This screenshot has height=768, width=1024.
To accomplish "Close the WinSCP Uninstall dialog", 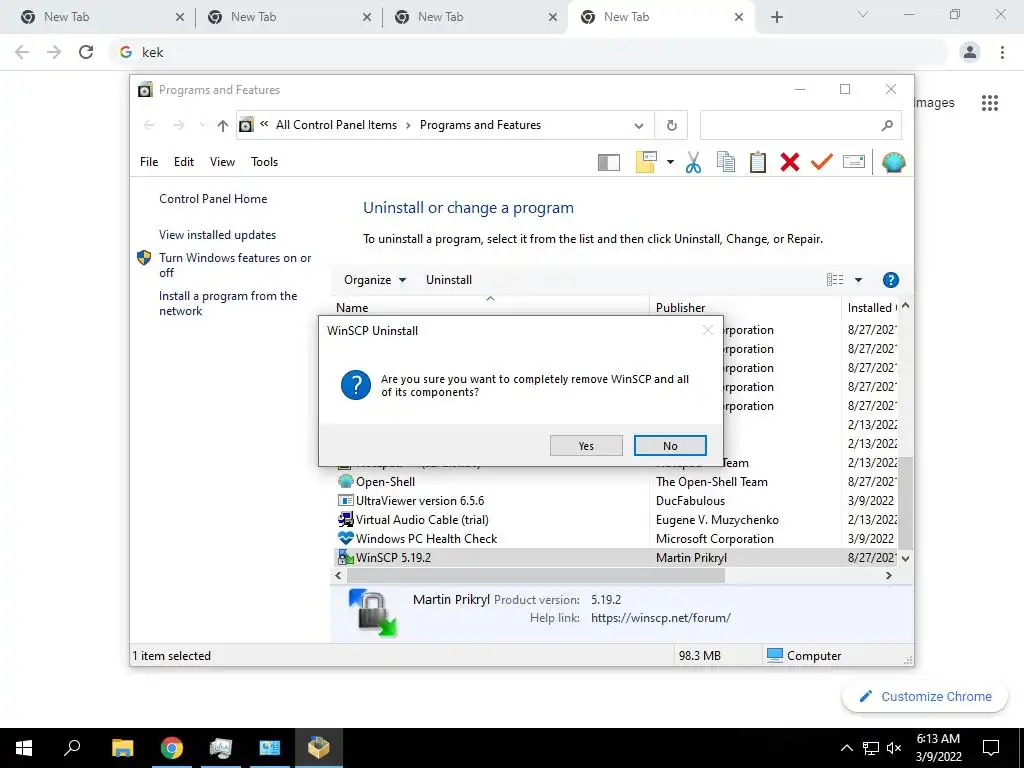I will point(707,330).
